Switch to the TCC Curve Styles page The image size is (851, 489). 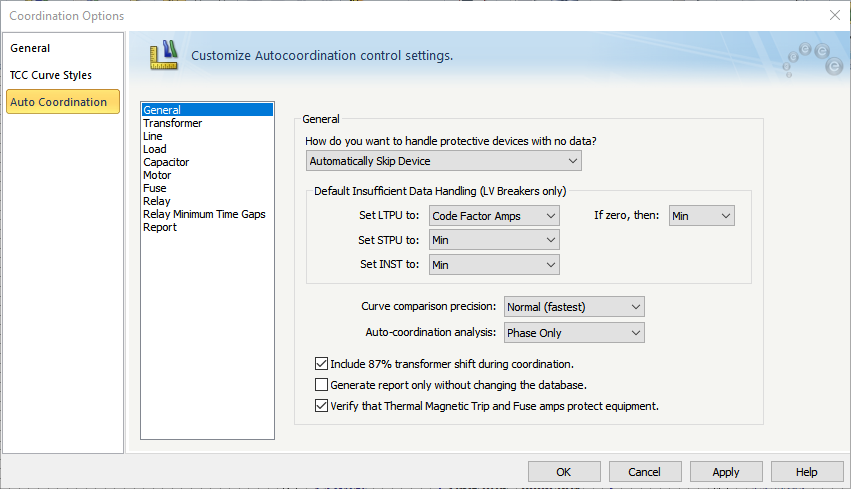(51, 75)
